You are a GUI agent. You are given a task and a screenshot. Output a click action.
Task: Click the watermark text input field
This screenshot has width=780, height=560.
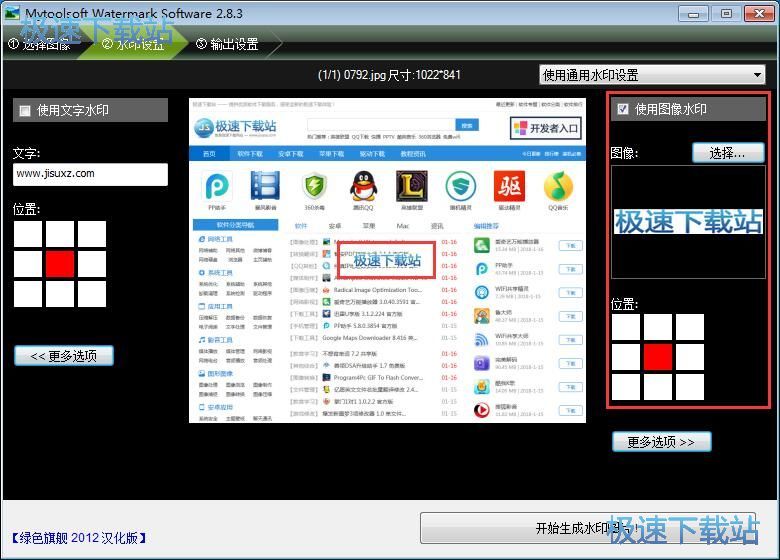(x=90, y=174)
